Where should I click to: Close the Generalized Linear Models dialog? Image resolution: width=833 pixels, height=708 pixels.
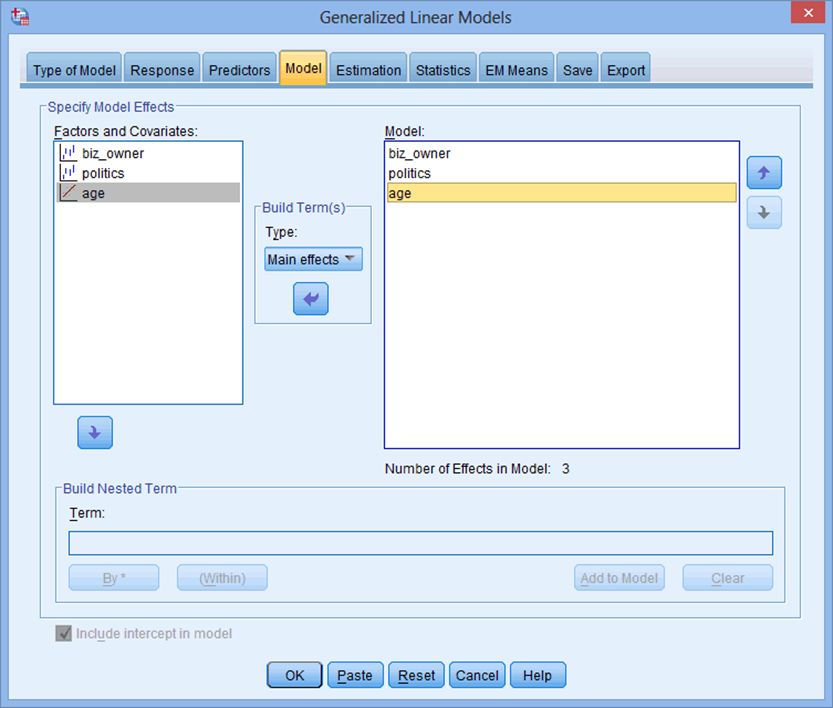[808, 12]
